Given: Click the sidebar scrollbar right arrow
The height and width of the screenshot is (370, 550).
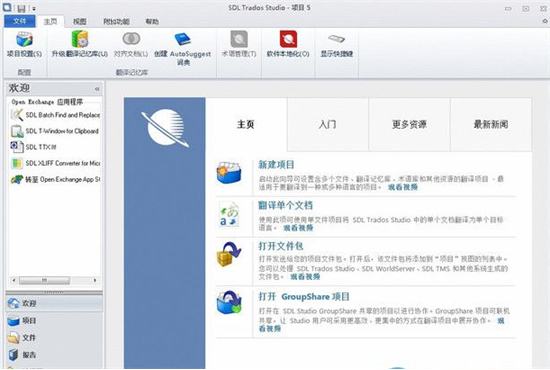Looking at the screenshot, I should (95, 281).
